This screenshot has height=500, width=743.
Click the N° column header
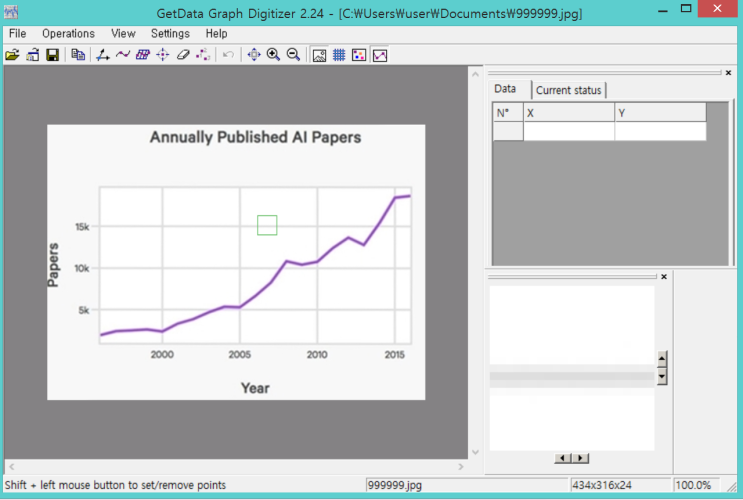(508, 113)
